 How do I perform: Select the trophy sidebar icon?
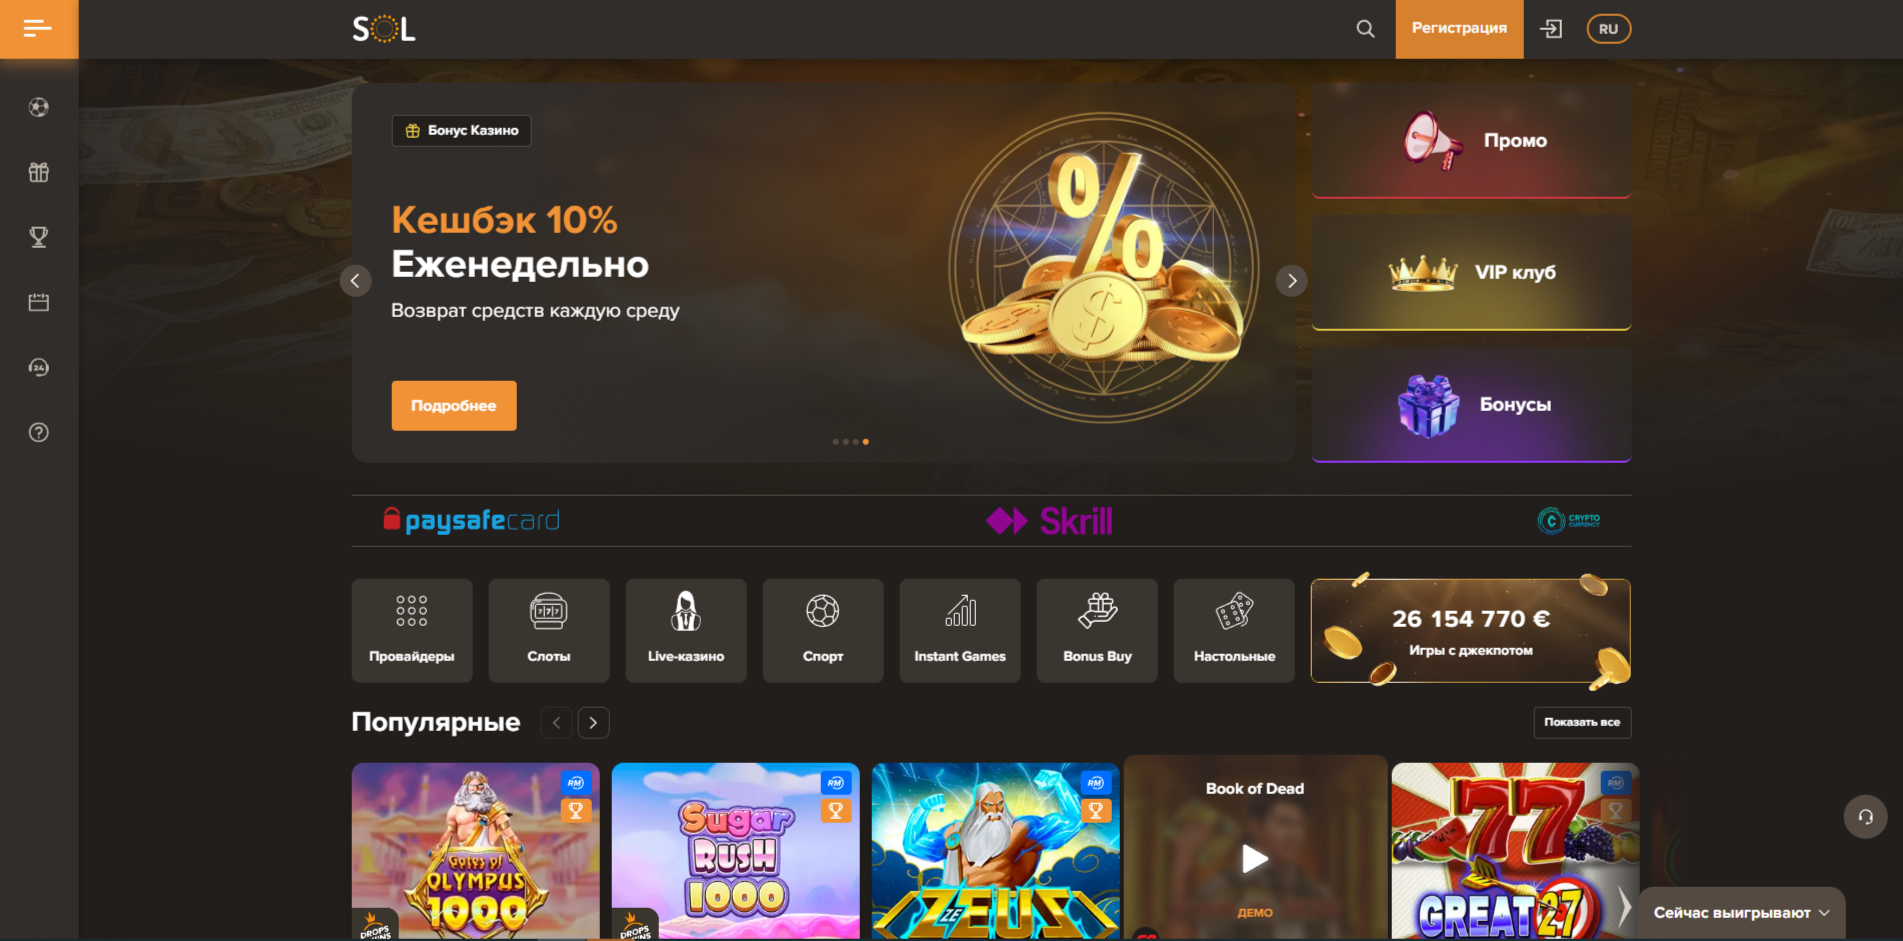(x=39, y=237)
